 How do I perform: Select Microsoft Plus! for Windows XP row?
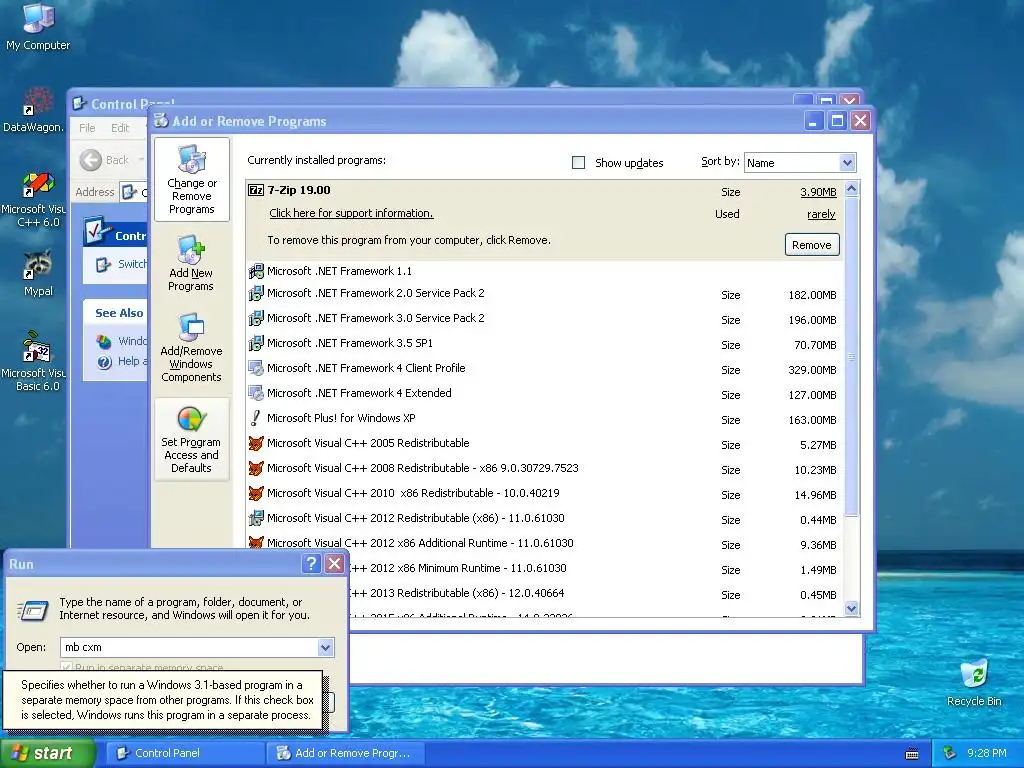pyautogui.click(x=544, y=419)
